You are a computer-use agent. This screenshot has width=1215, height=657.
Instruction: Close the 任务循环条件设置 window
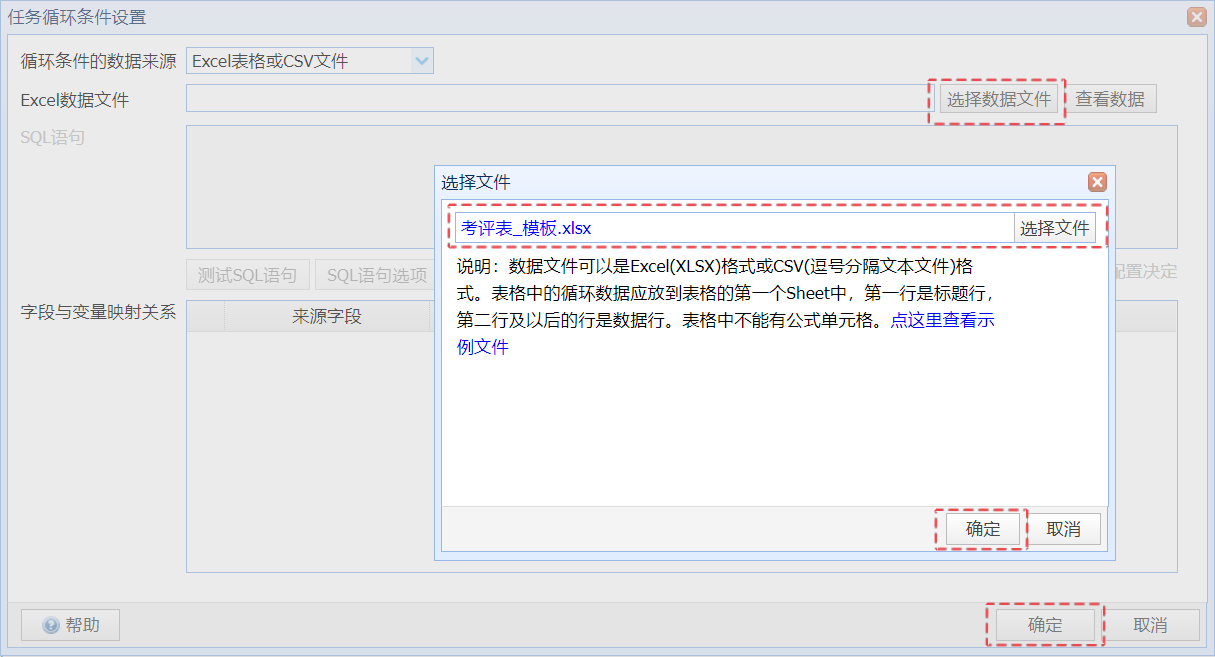point(1196,17)
